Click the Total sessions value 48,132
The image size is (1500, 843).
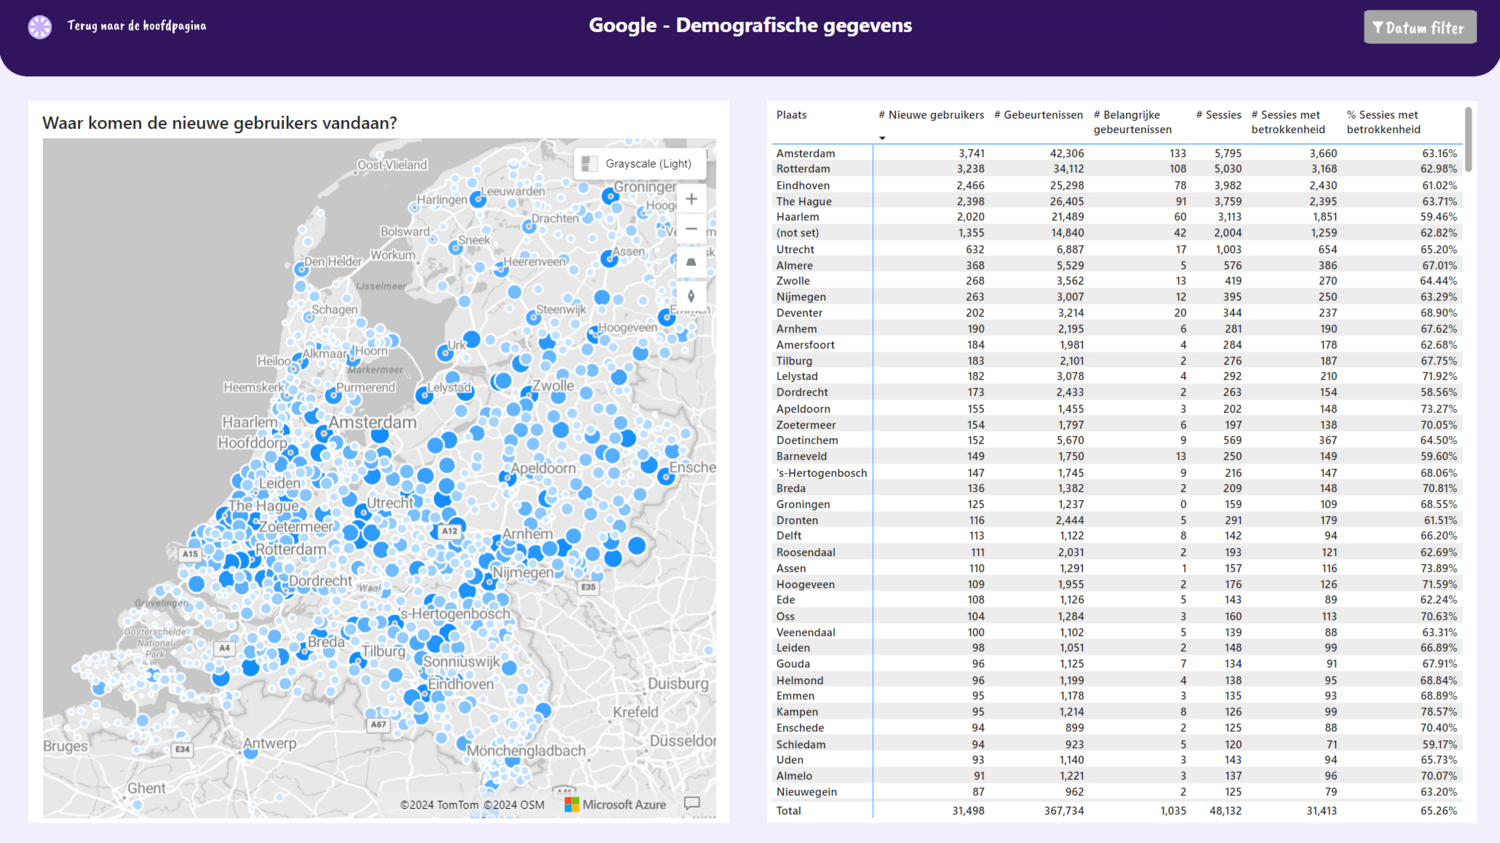pyautogui.click(x=1224, y=811)
